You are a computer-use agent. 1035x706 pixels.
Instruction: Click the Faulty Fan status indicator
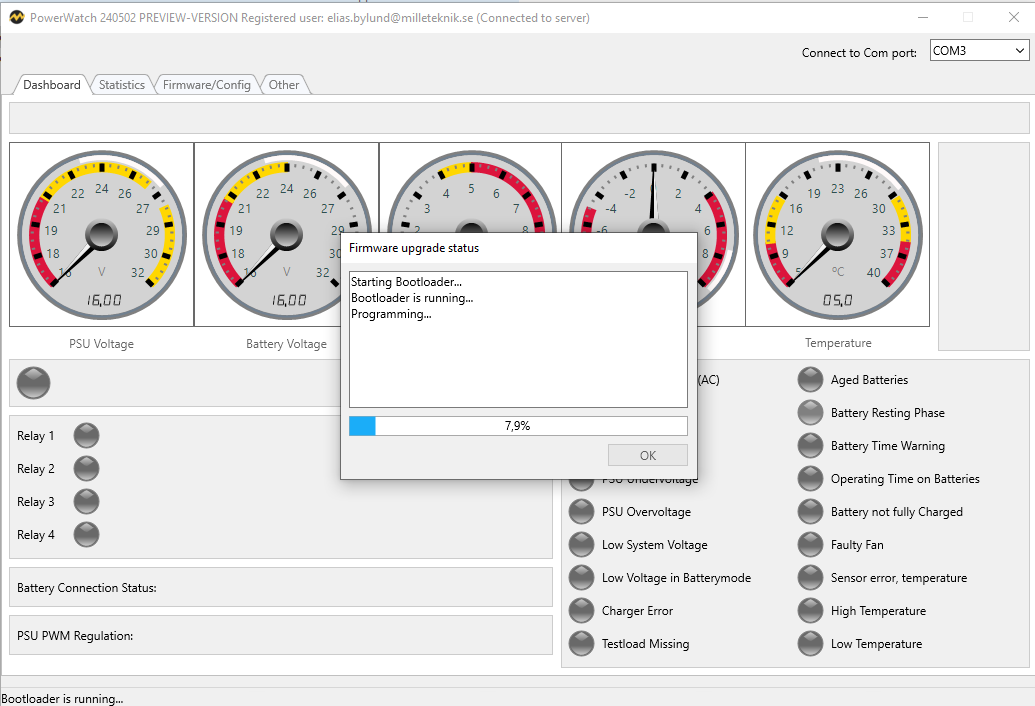(x=810, y=544)
